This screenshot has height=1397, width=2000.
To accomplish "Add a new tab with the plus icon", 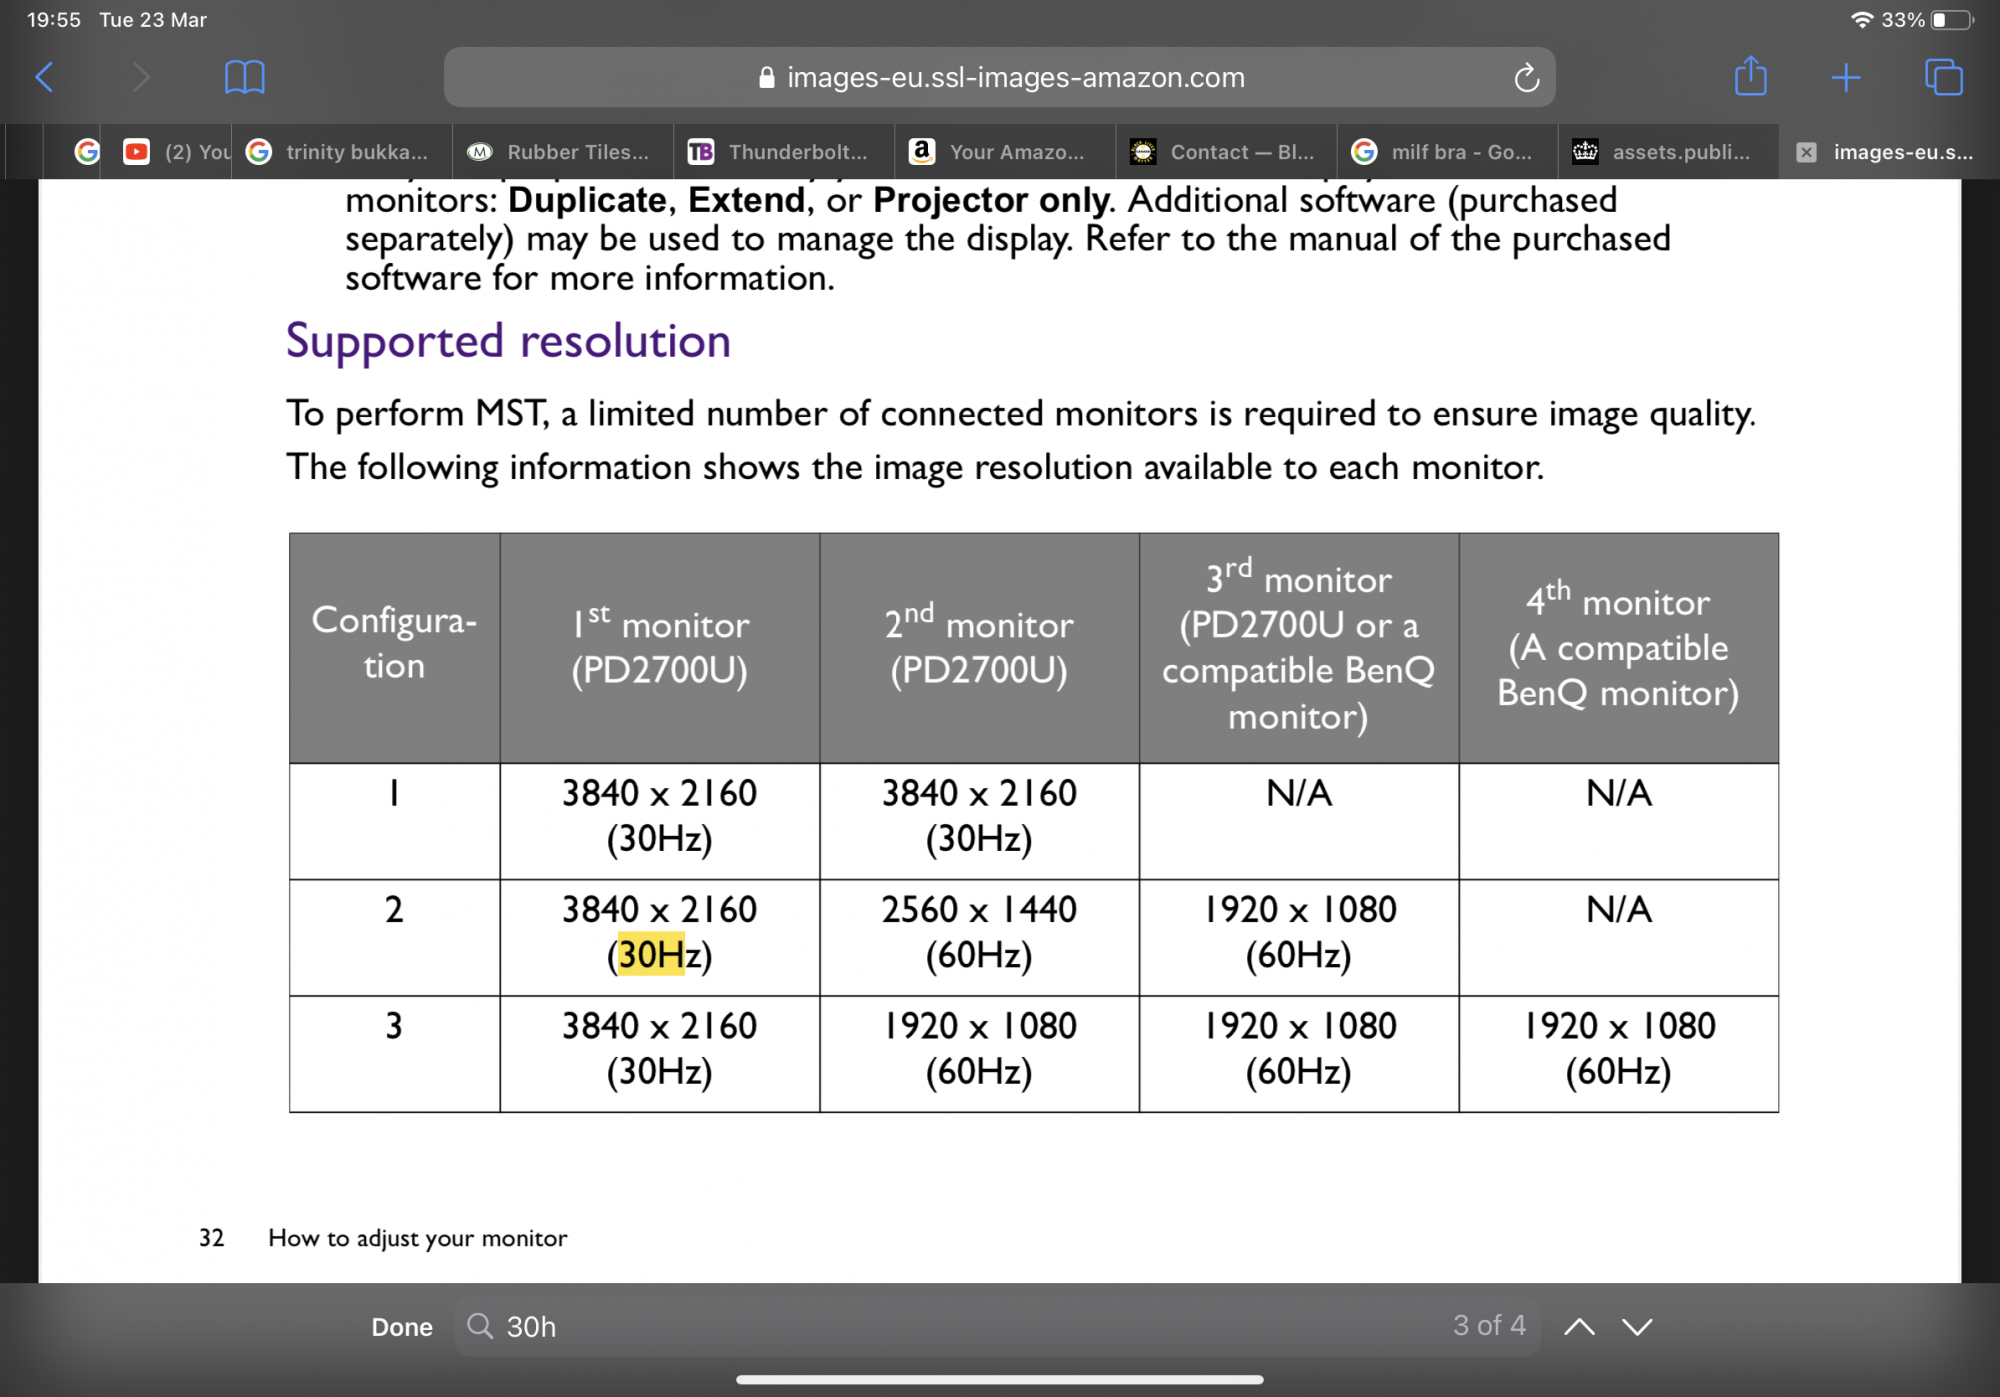I will pos(1845,77).
